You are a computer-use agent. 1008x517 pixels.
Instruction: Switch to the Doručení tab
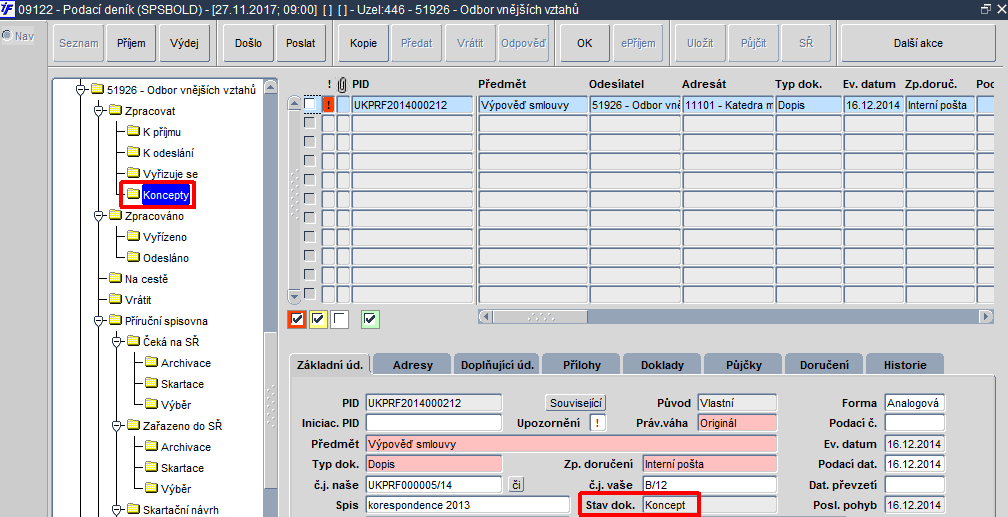pos(825,365)
